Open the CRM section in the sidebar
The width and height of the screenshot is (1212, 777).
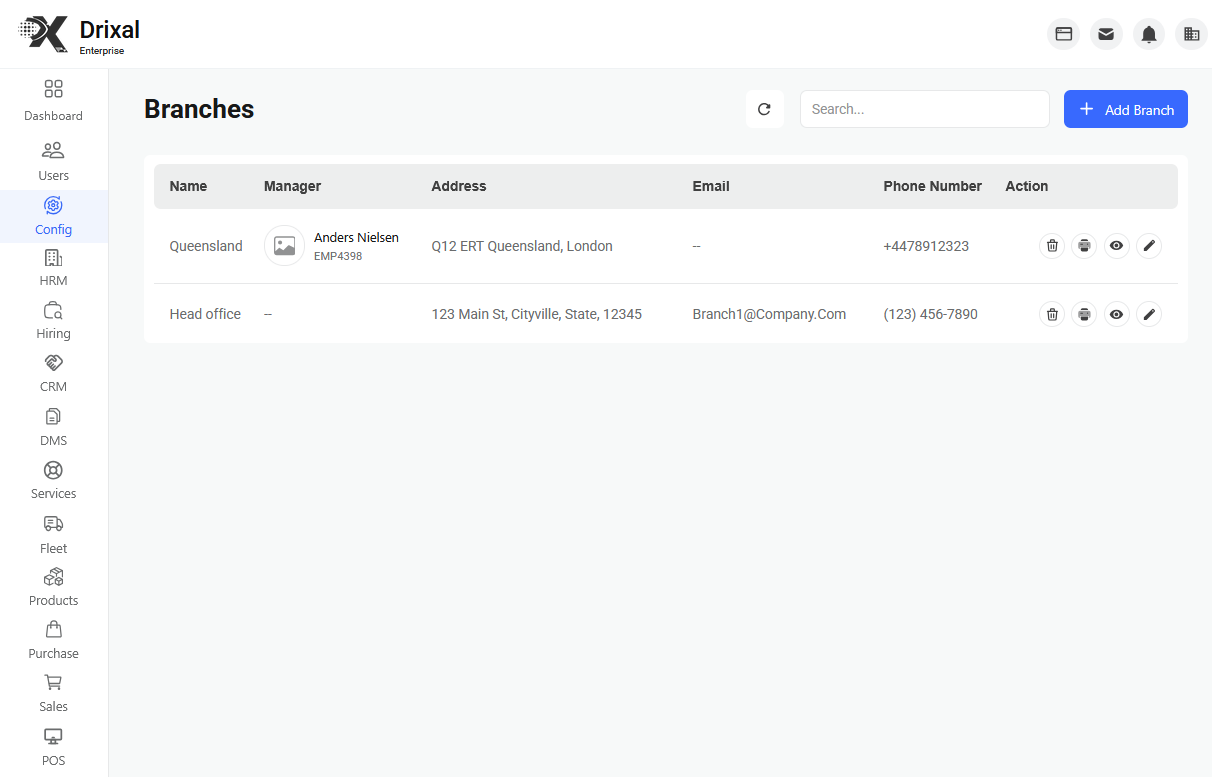[x=53, y=373]
